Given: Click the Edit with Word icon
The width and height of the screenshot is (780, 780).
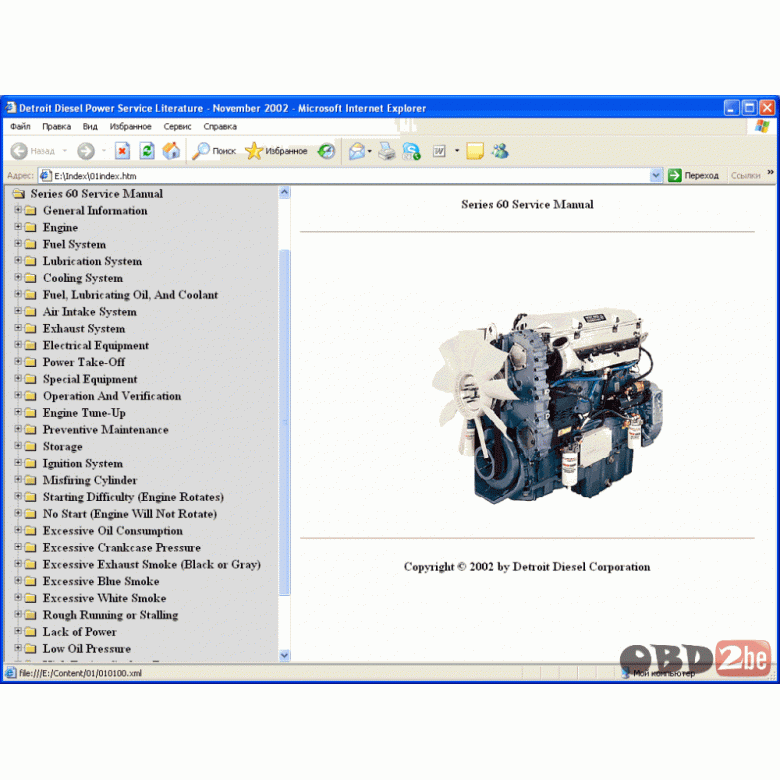Looking at the screenshot, I should point(439,151).
